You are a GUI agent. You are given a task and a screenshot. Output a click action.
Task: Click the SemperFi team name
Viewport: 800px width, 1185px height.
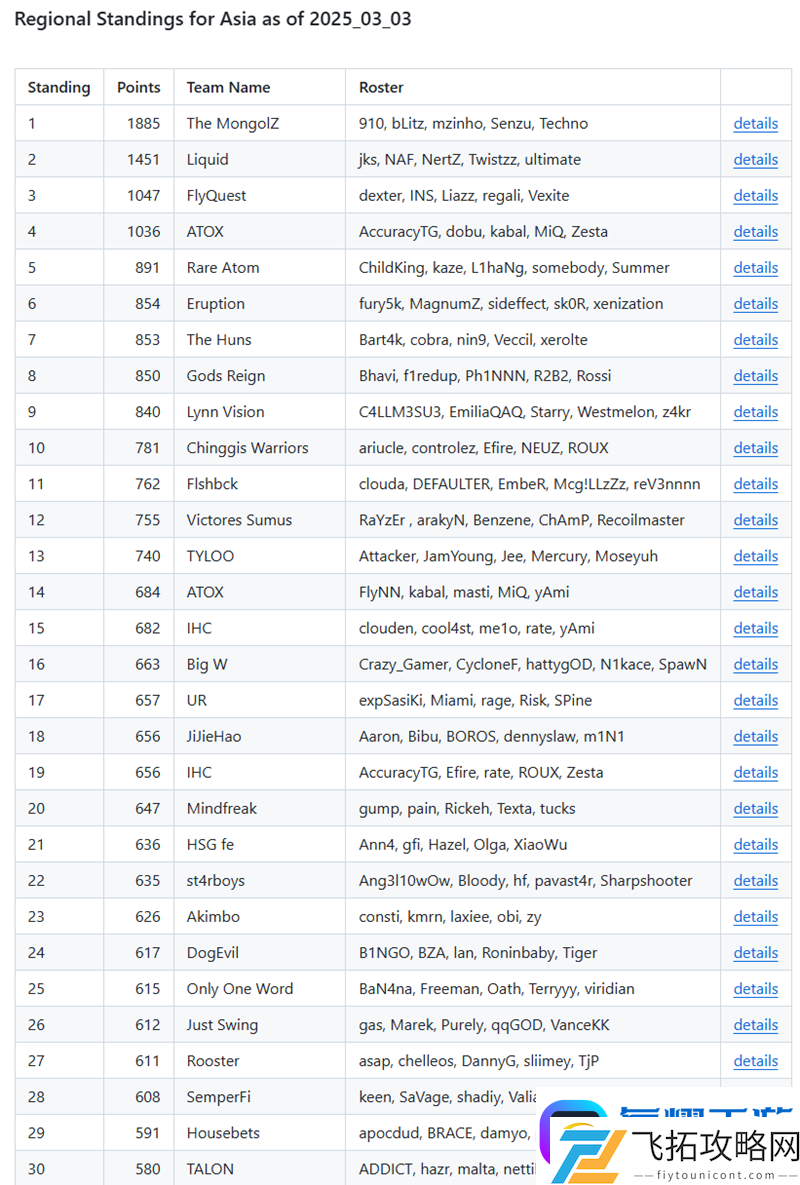click(x=218, y=1097)
